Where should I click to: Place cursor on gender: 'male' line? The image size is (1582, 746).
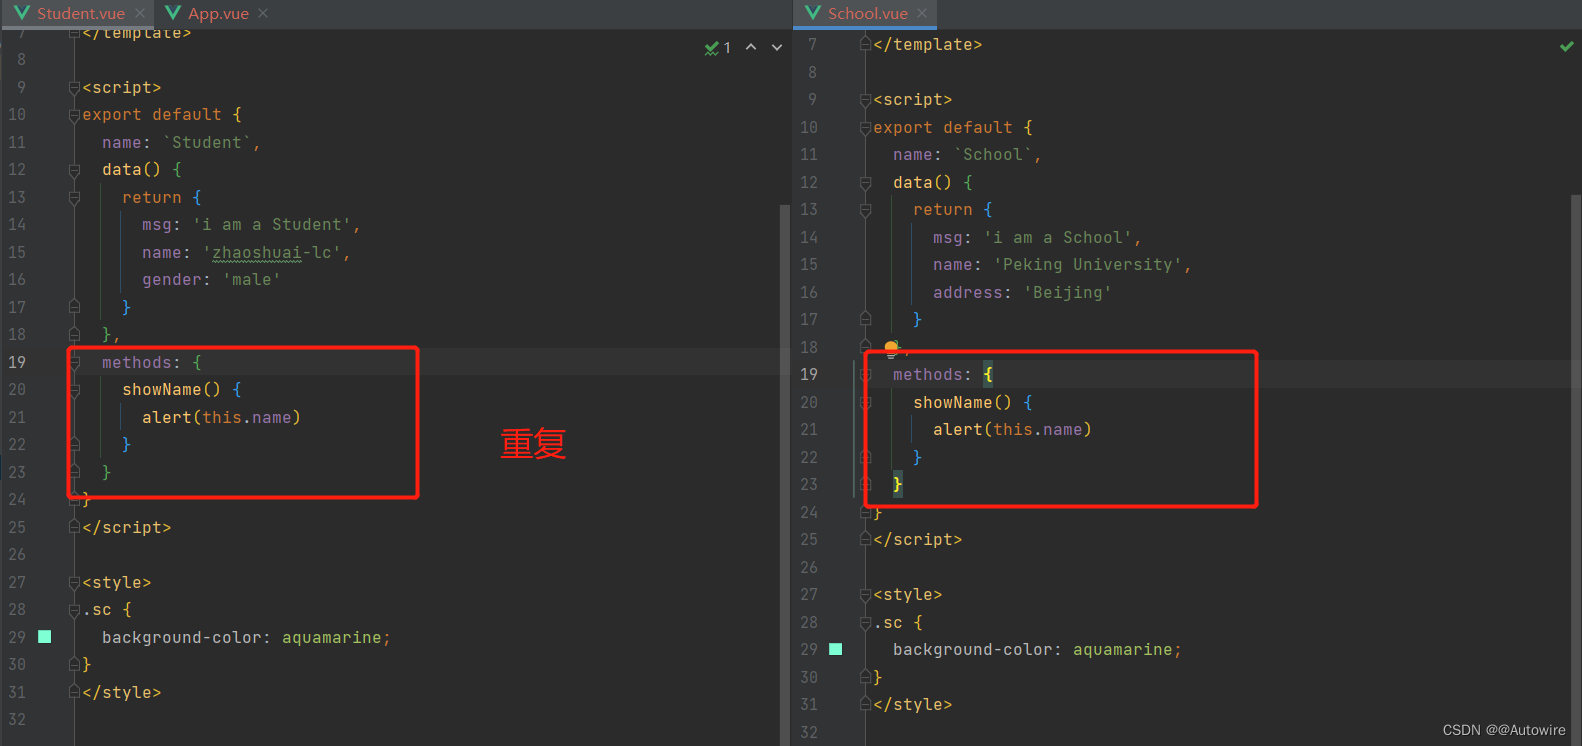point(211,280)
